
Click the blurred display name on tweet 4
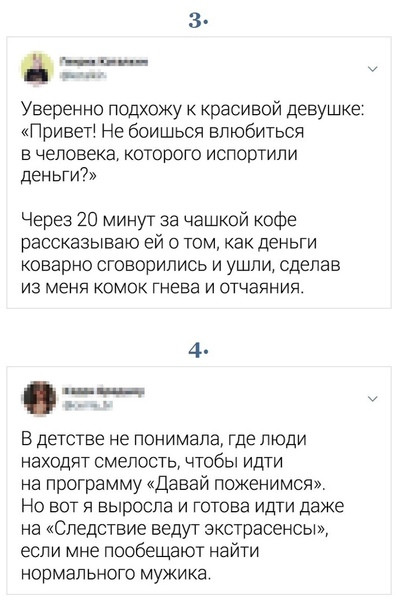tap(104, 391)
